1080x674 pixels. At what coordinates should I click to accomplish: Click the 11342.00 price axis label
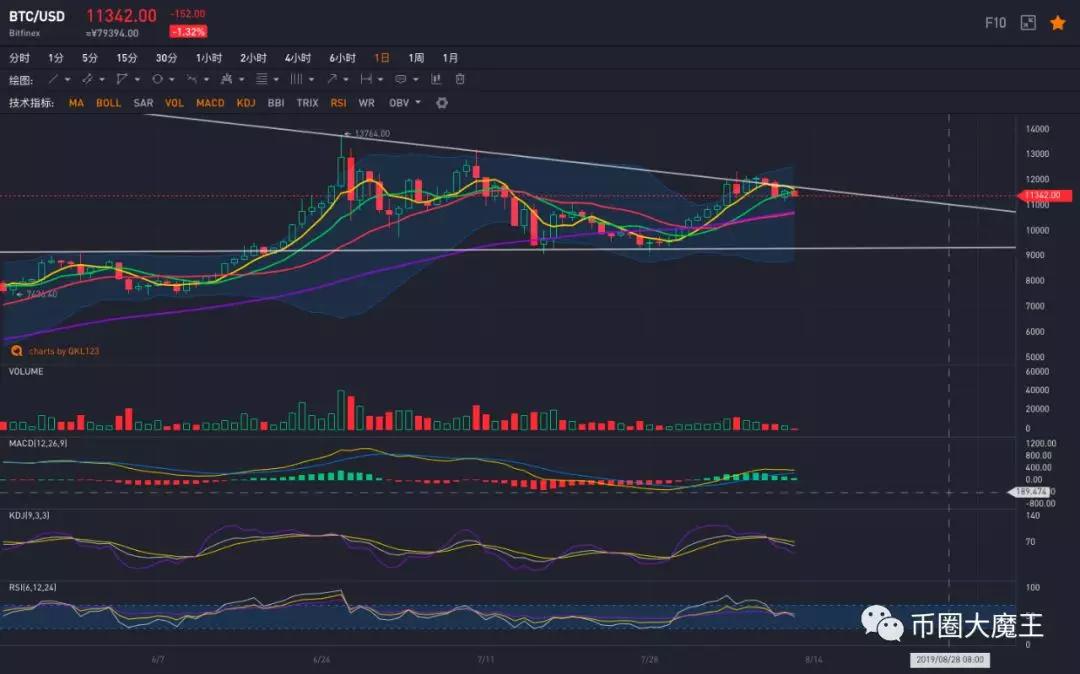click(1046, 196)
